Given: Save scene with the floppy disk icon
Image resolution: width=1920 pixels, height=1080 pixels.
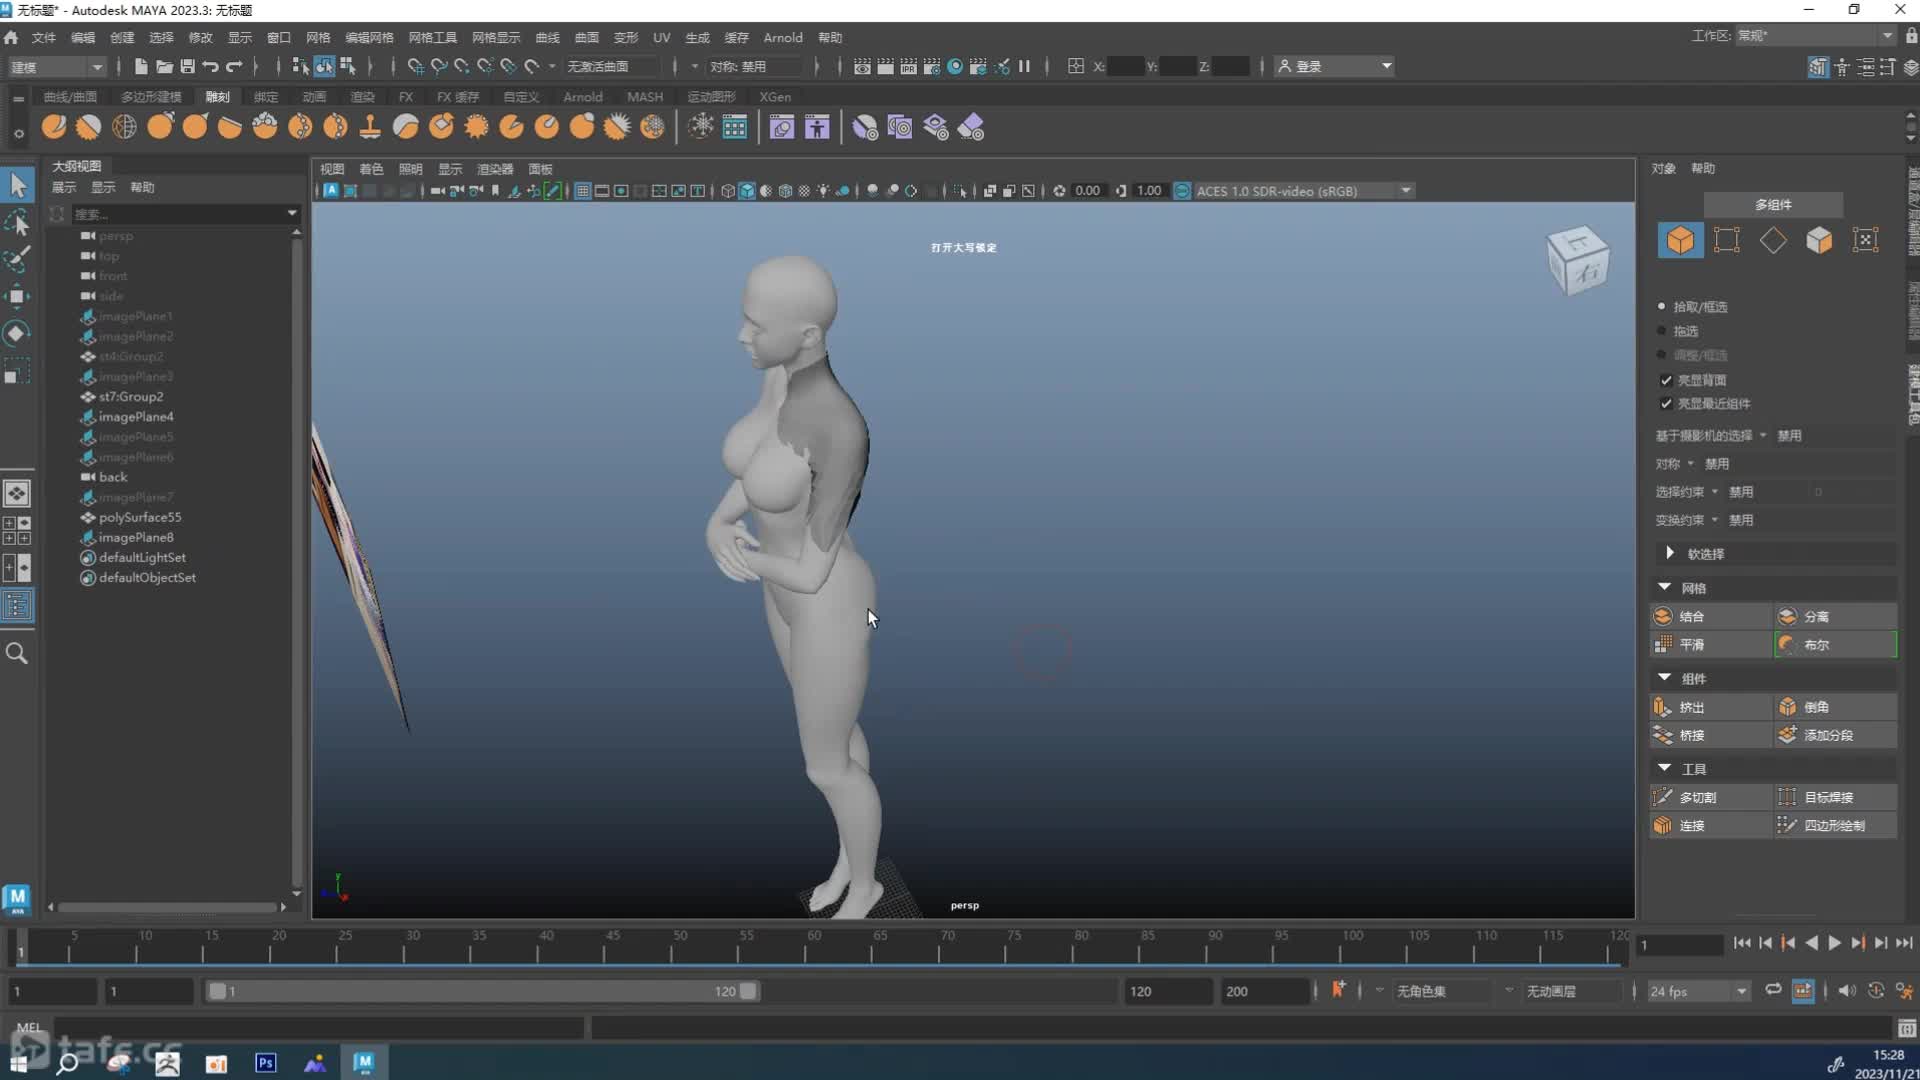Looking at the screenshot, I should point(187,66).
